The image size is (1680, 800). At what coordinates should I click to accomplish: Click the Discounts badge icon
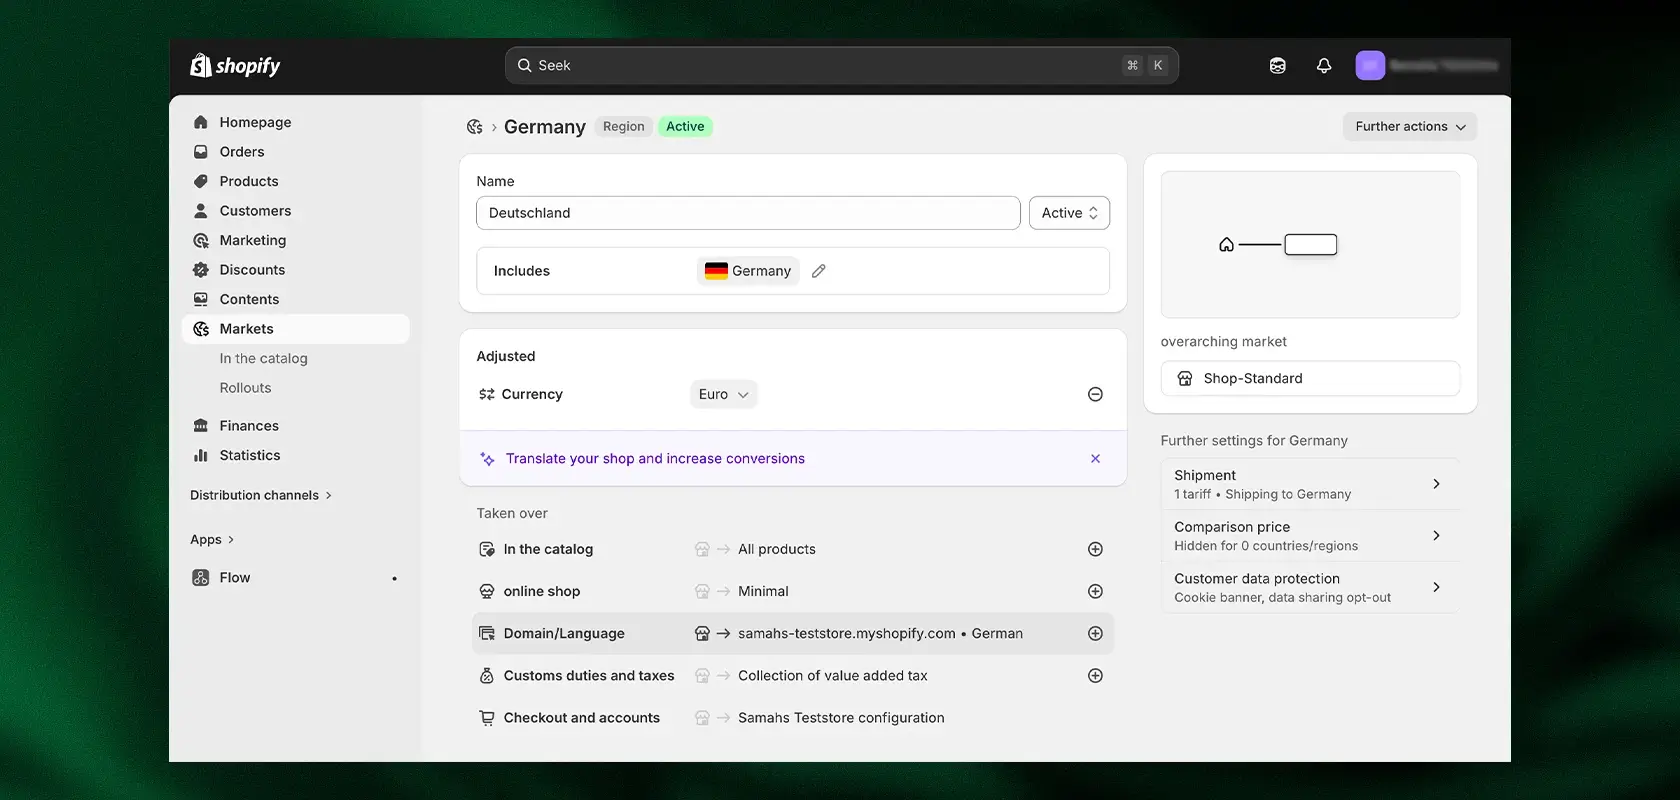[x=201, y=270]
